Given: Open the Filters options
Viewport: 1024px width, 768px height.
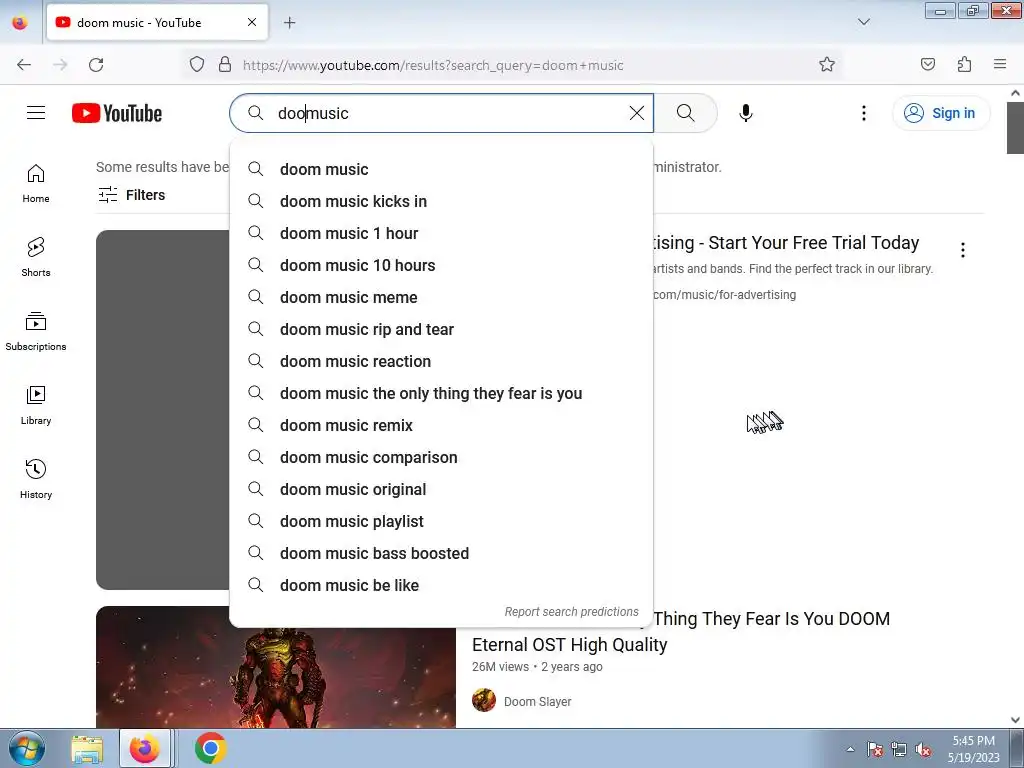Looking at the screenshot, I should [132, 195].
